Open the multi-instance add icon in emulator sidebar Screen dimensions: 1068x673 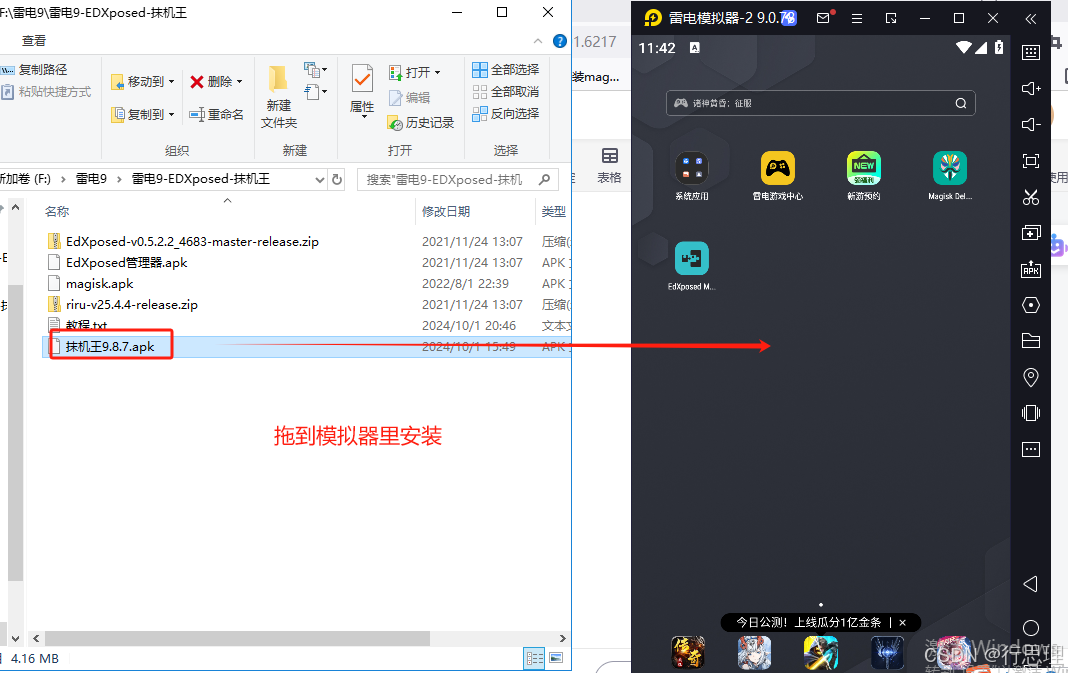1031,233
